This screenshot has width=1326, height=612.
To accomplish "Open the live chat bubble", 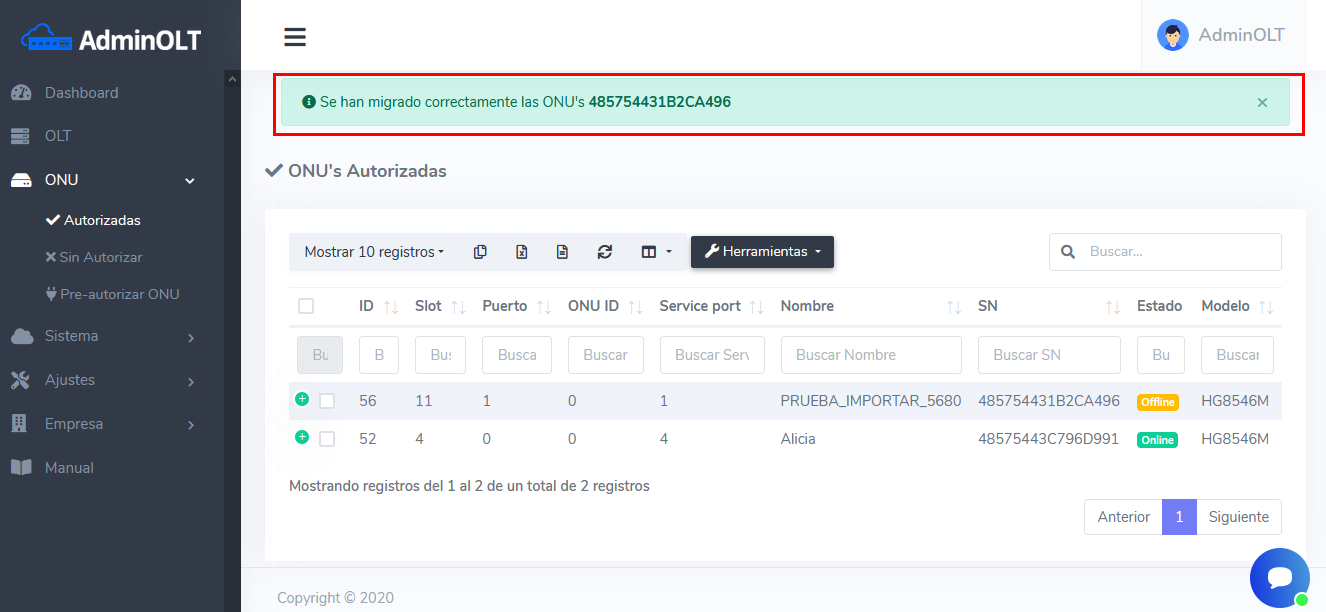I will [x=1279, y=578].
